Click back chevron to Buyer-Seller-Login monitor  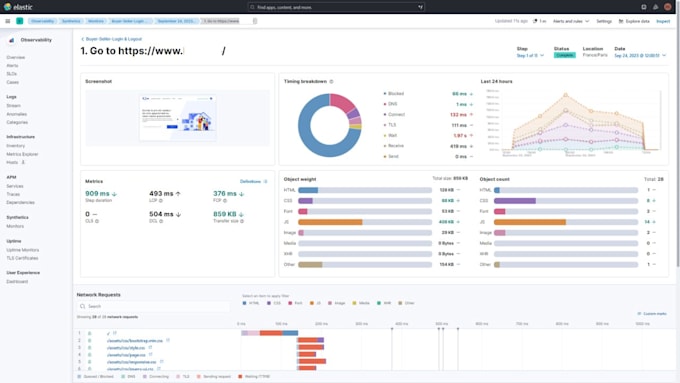pyautogui.click(x=83, y=39)
